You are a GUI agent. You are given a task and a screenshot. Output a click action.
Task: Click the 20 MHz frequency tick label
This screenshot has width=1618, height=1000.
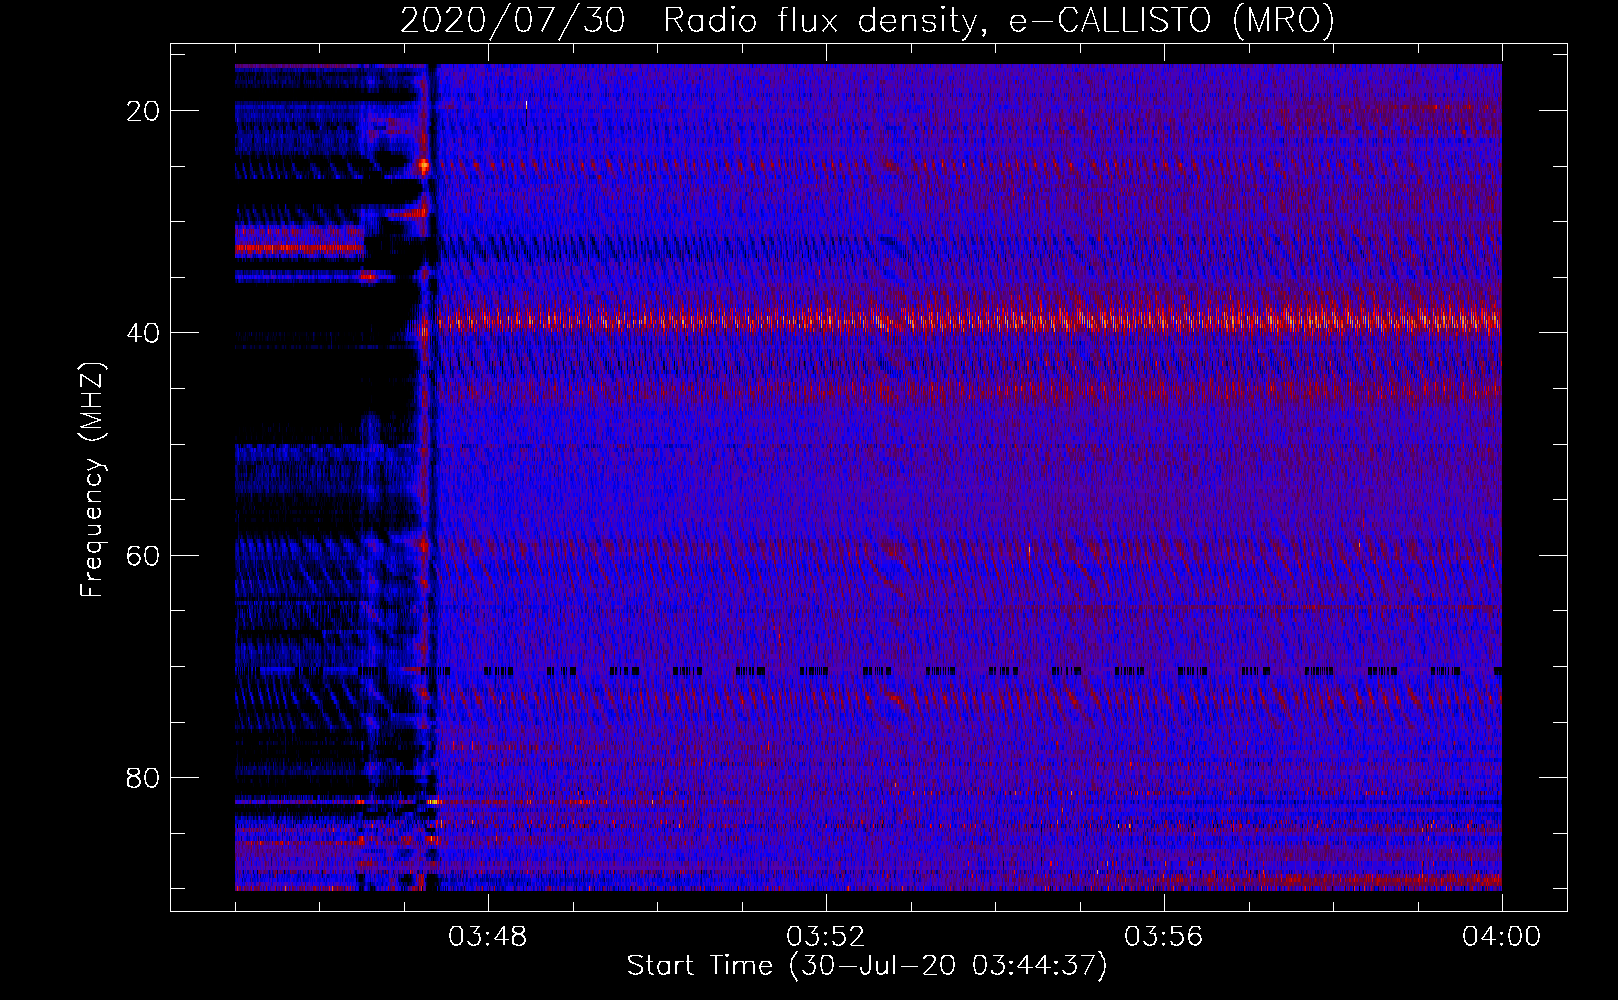[143, 111]
